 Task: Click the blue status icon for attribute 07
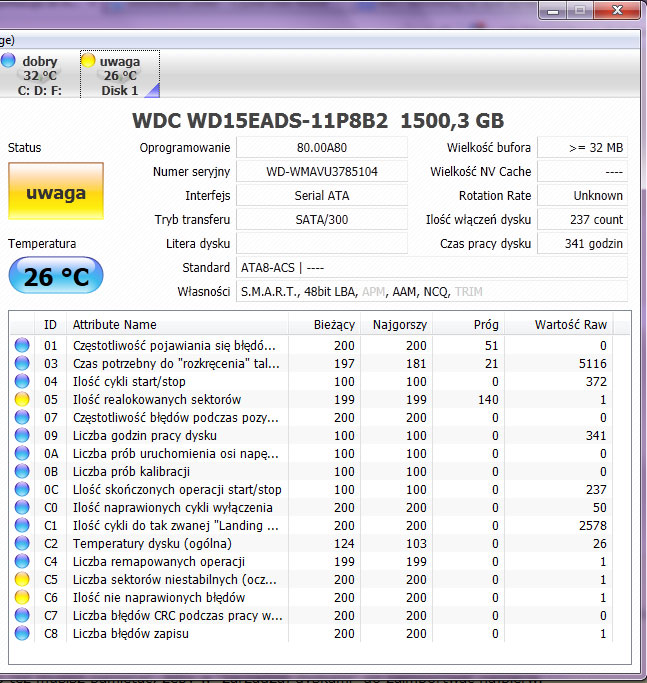[22, 417]
